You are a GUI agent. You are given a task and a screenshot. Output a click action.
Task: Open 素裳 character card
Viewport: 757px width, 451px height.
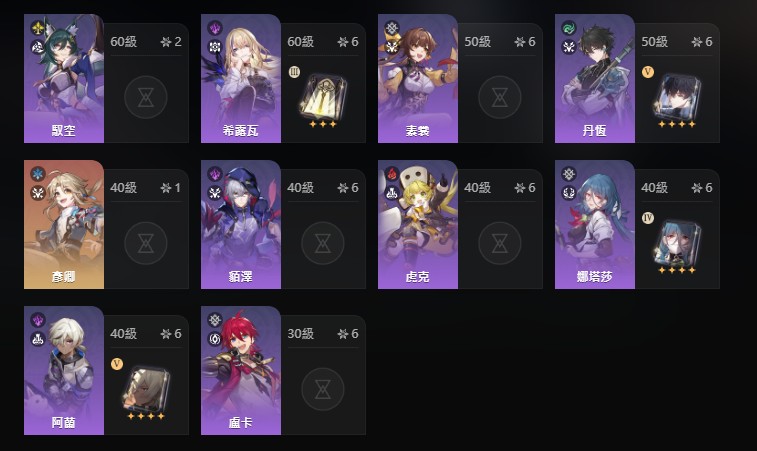point(418,78)
